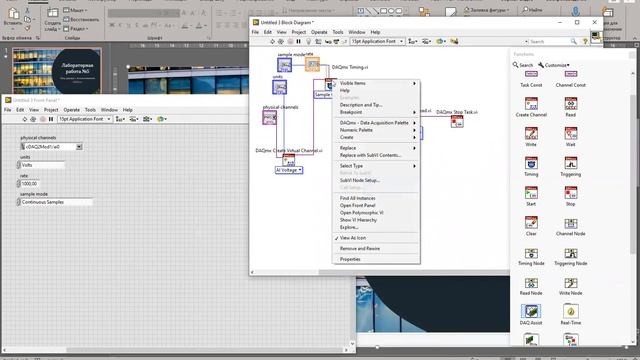Pick the Triggering Node palette icon
Viewport: 640px width, 360px height.
(x=571, y=253)
